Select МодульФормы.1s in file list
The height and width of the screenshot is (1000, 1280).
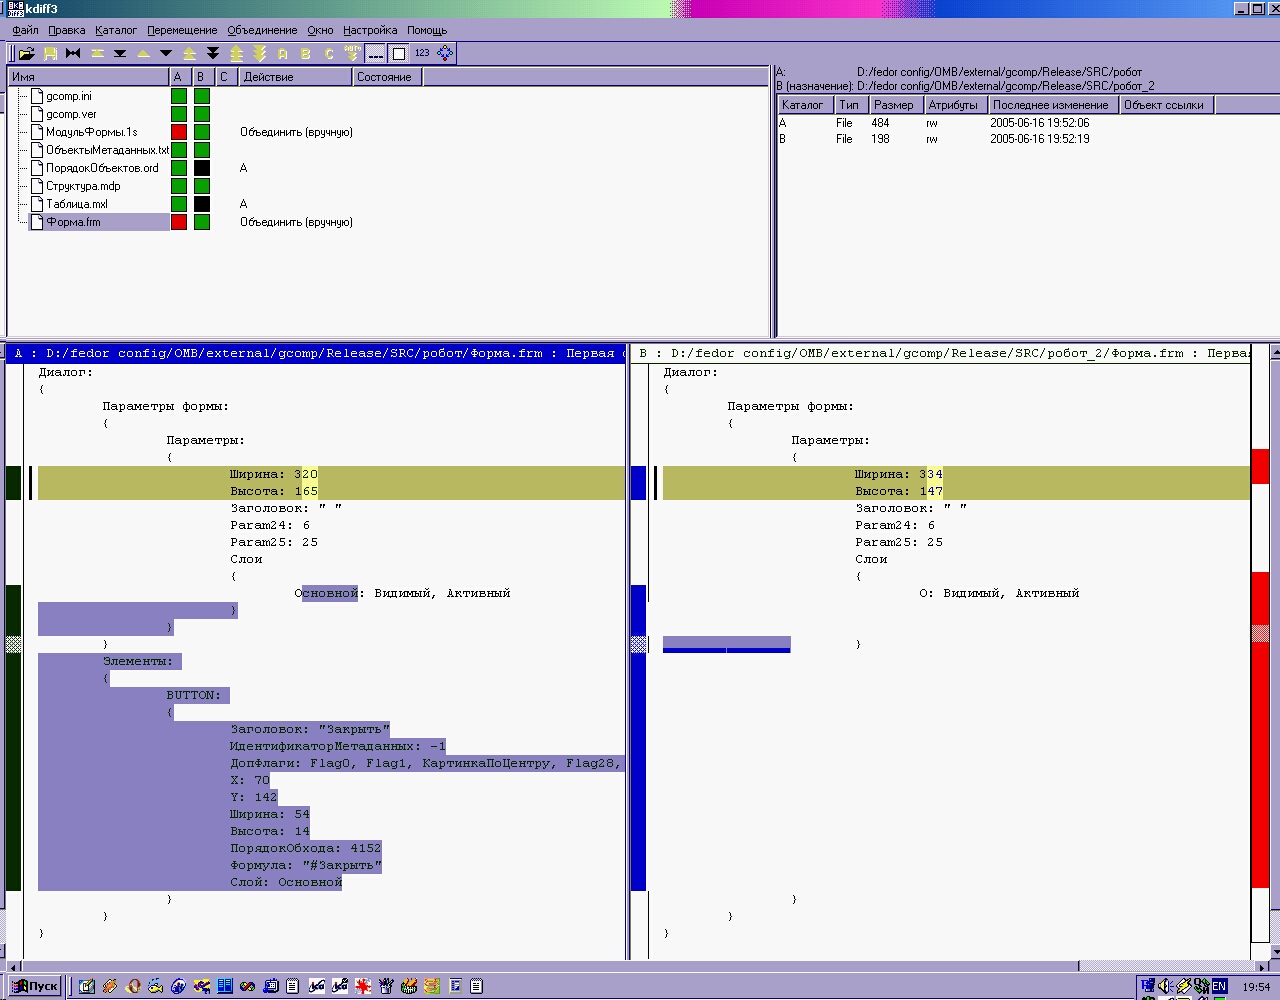click(91, 132)
